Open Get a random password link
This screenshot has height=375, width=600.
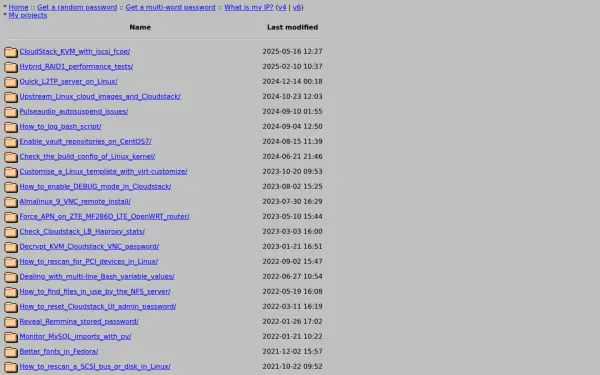coord(77,7)
